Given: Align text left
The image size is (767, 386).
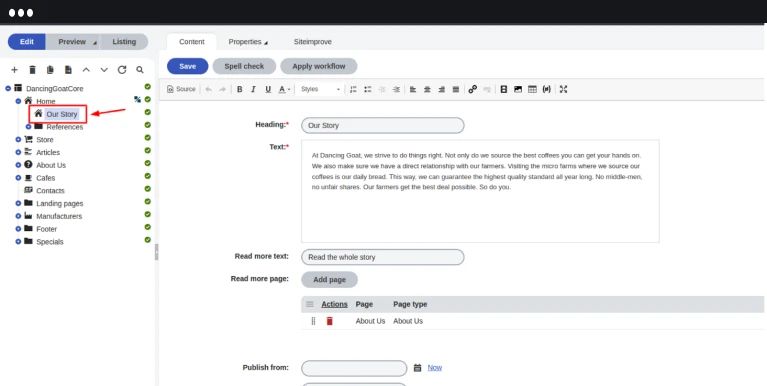Looking at the screenshot, I should tap(413, 89).
